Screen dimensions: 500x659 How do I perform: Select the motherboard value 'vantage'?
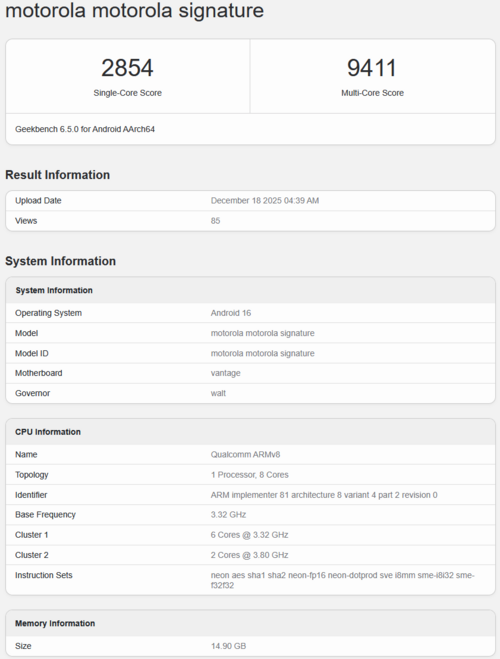coord(226,373)
